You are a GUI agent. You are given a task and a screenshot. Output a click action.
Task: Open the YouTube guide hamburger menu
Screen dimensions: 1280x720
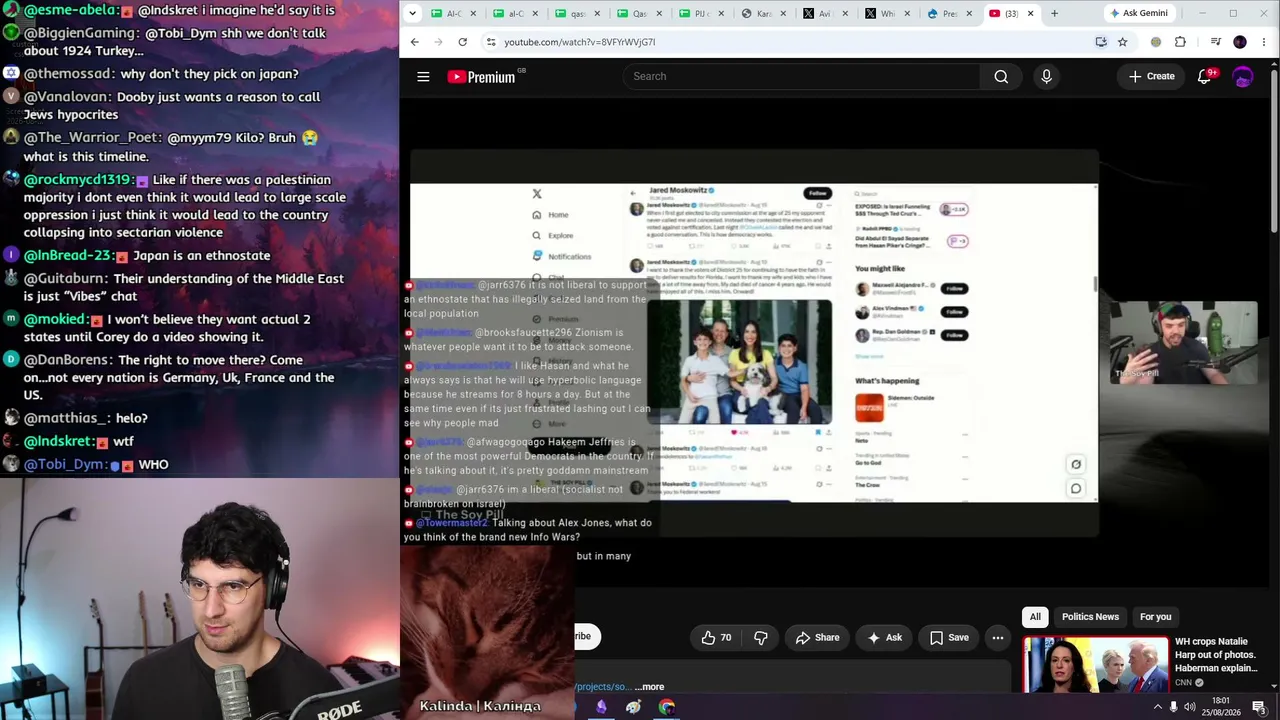[x=423, y=77]
